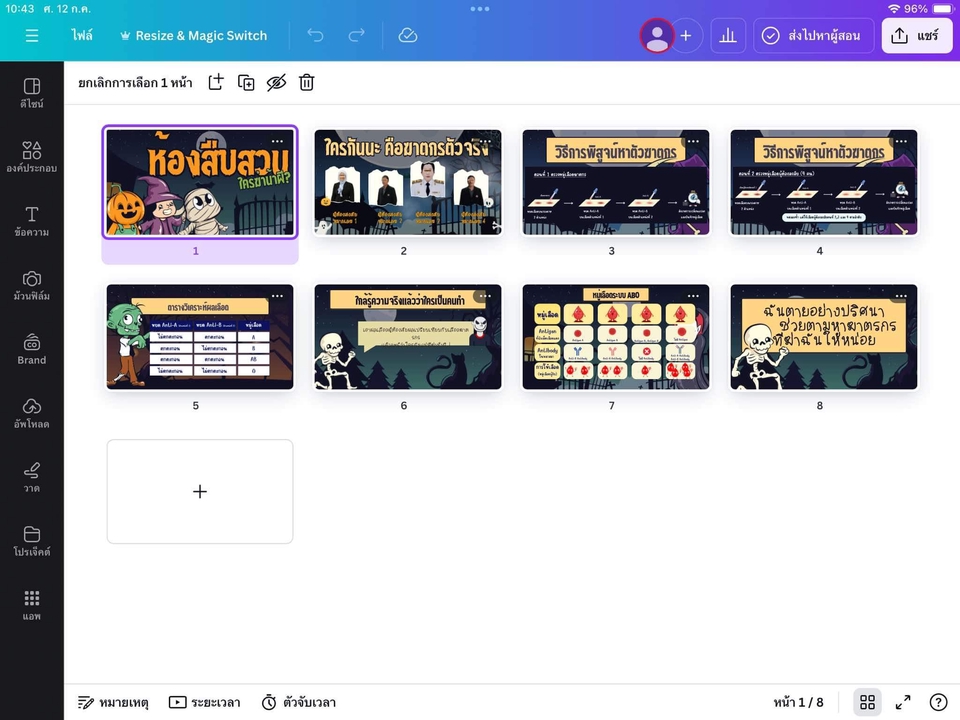
Task: Select page 1 thumbnail
Action: click(x=200, y=182)
